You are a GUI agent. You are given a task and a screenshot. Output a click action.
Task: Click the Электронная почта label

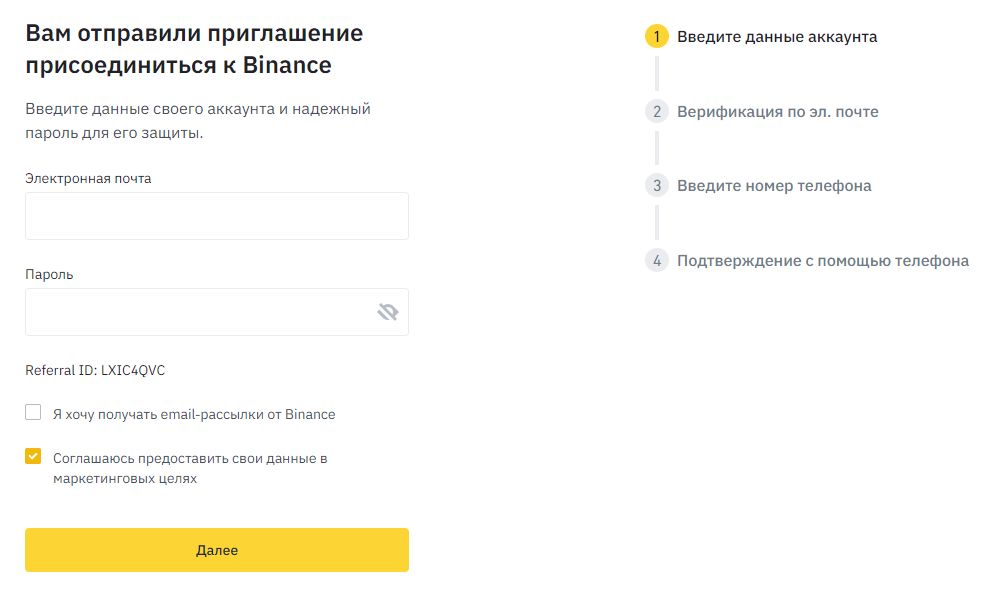[x=88, y=179]
